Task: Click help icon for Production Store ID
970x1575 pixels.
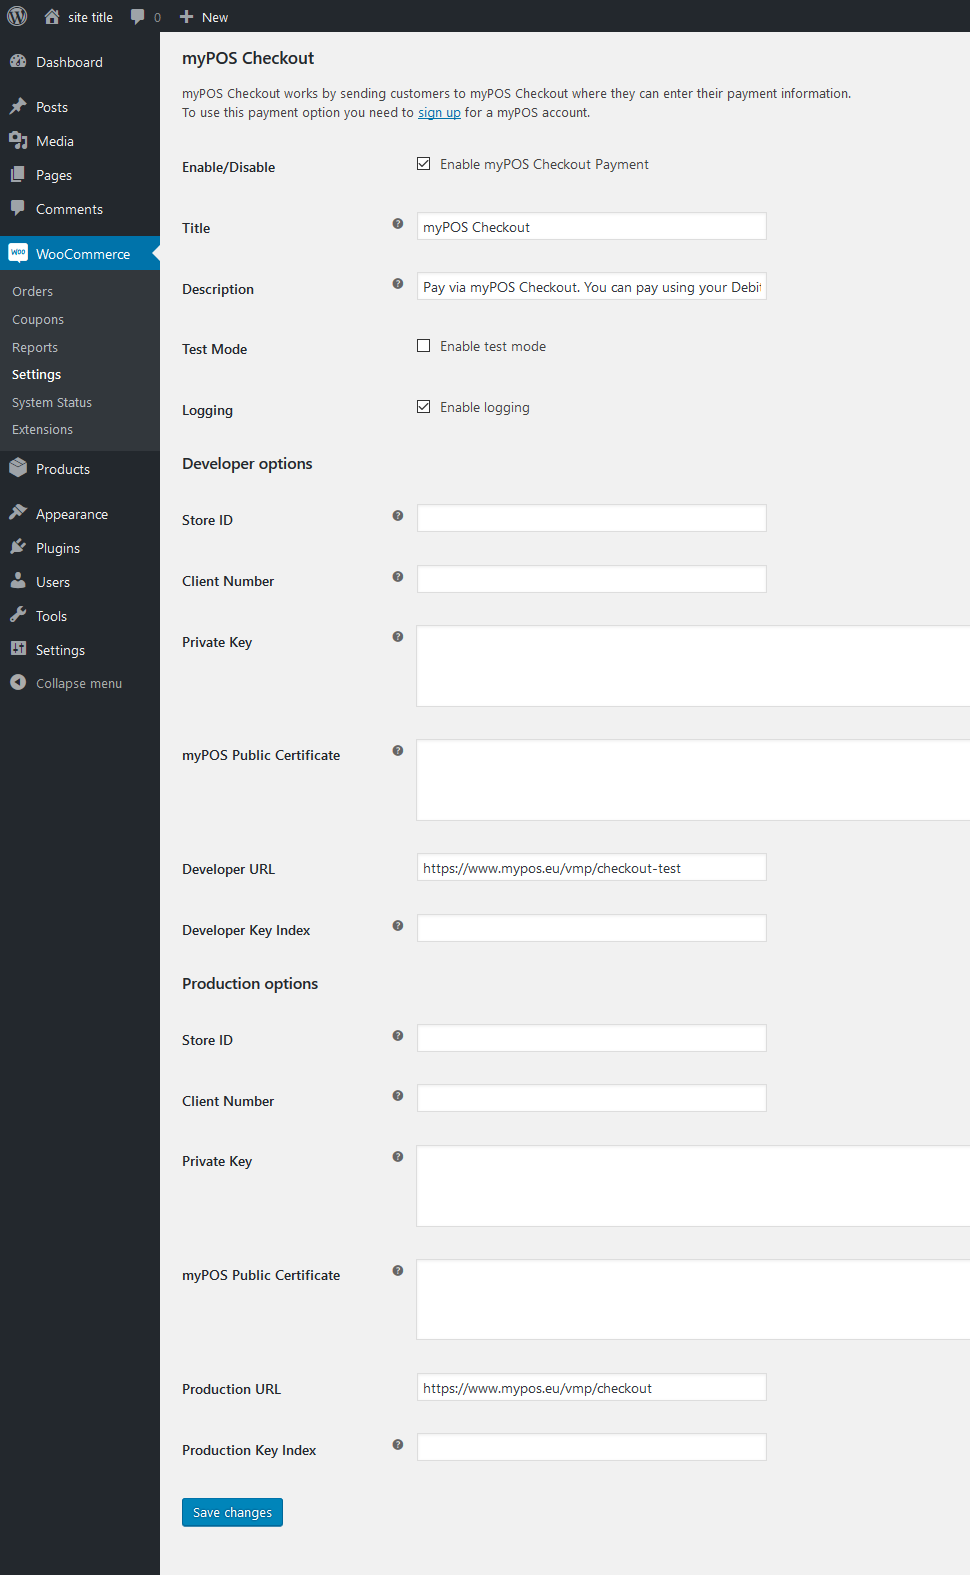Action: (x=398, y=1036)
